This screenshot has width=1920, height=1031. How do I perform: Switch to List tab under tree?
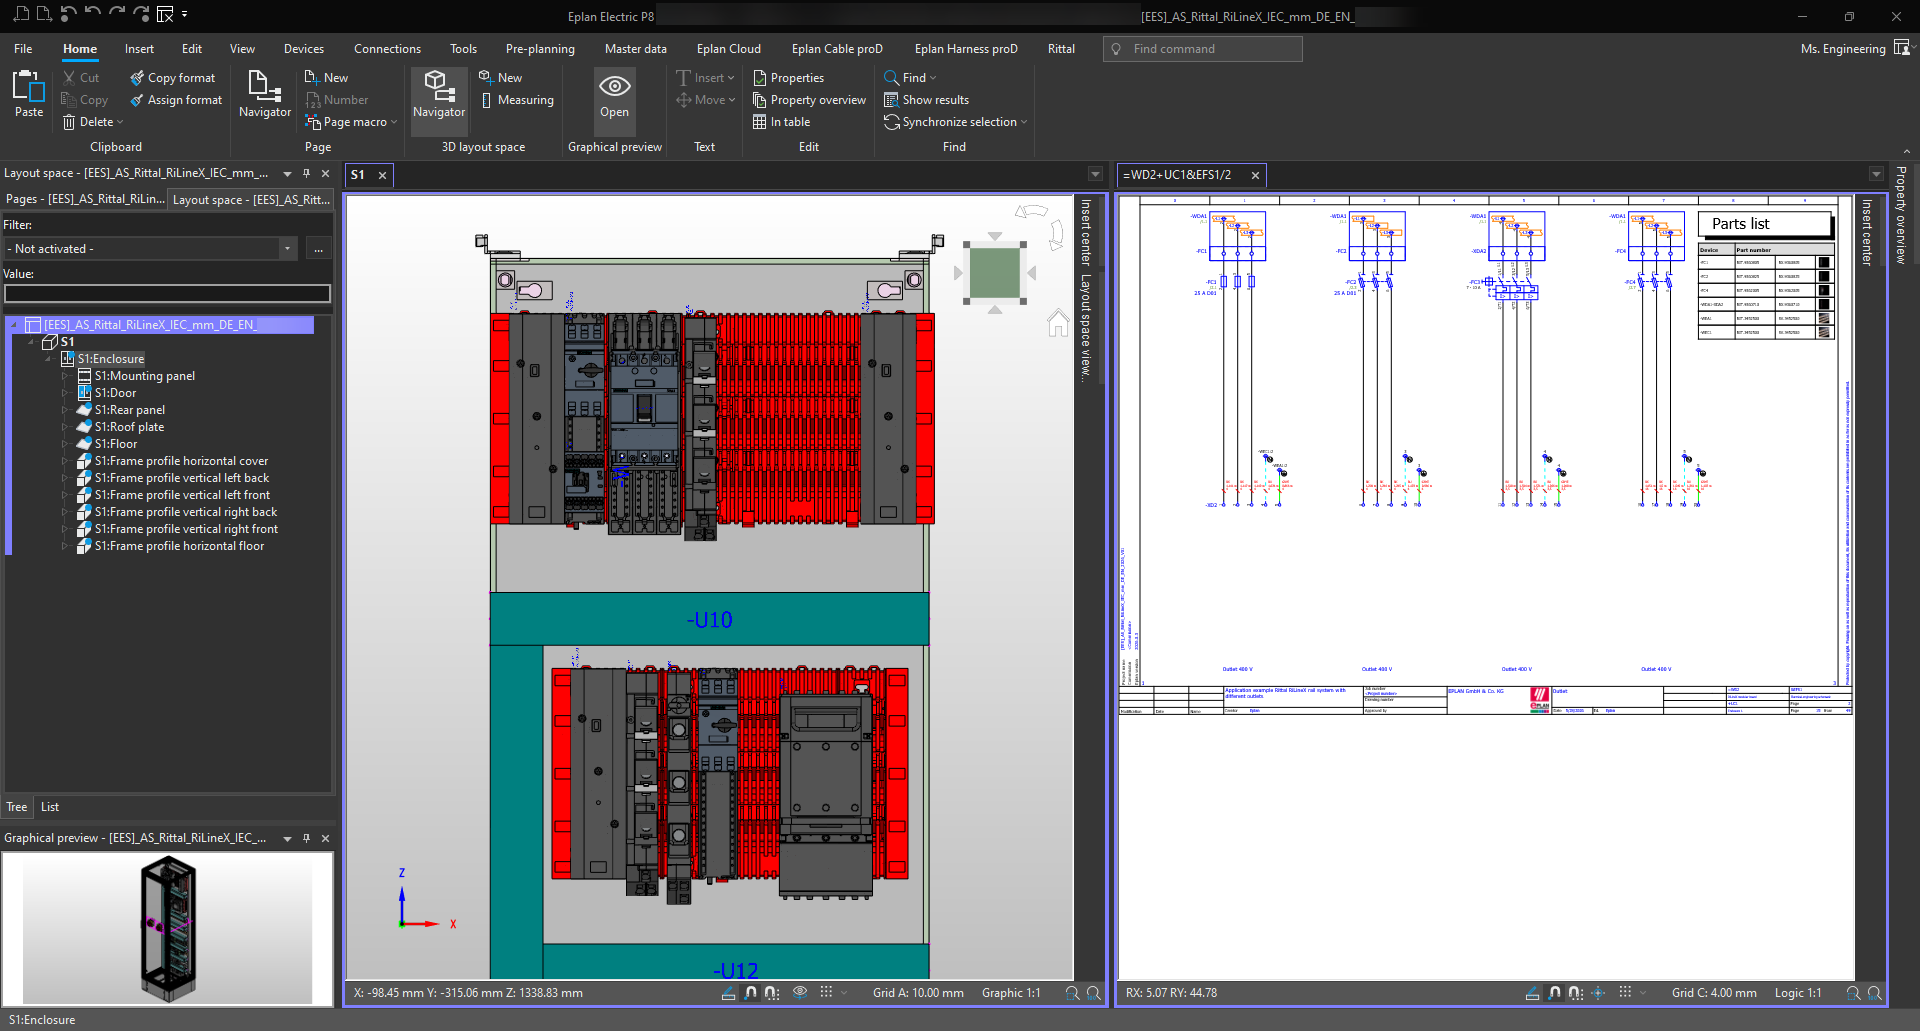[50, 807]
